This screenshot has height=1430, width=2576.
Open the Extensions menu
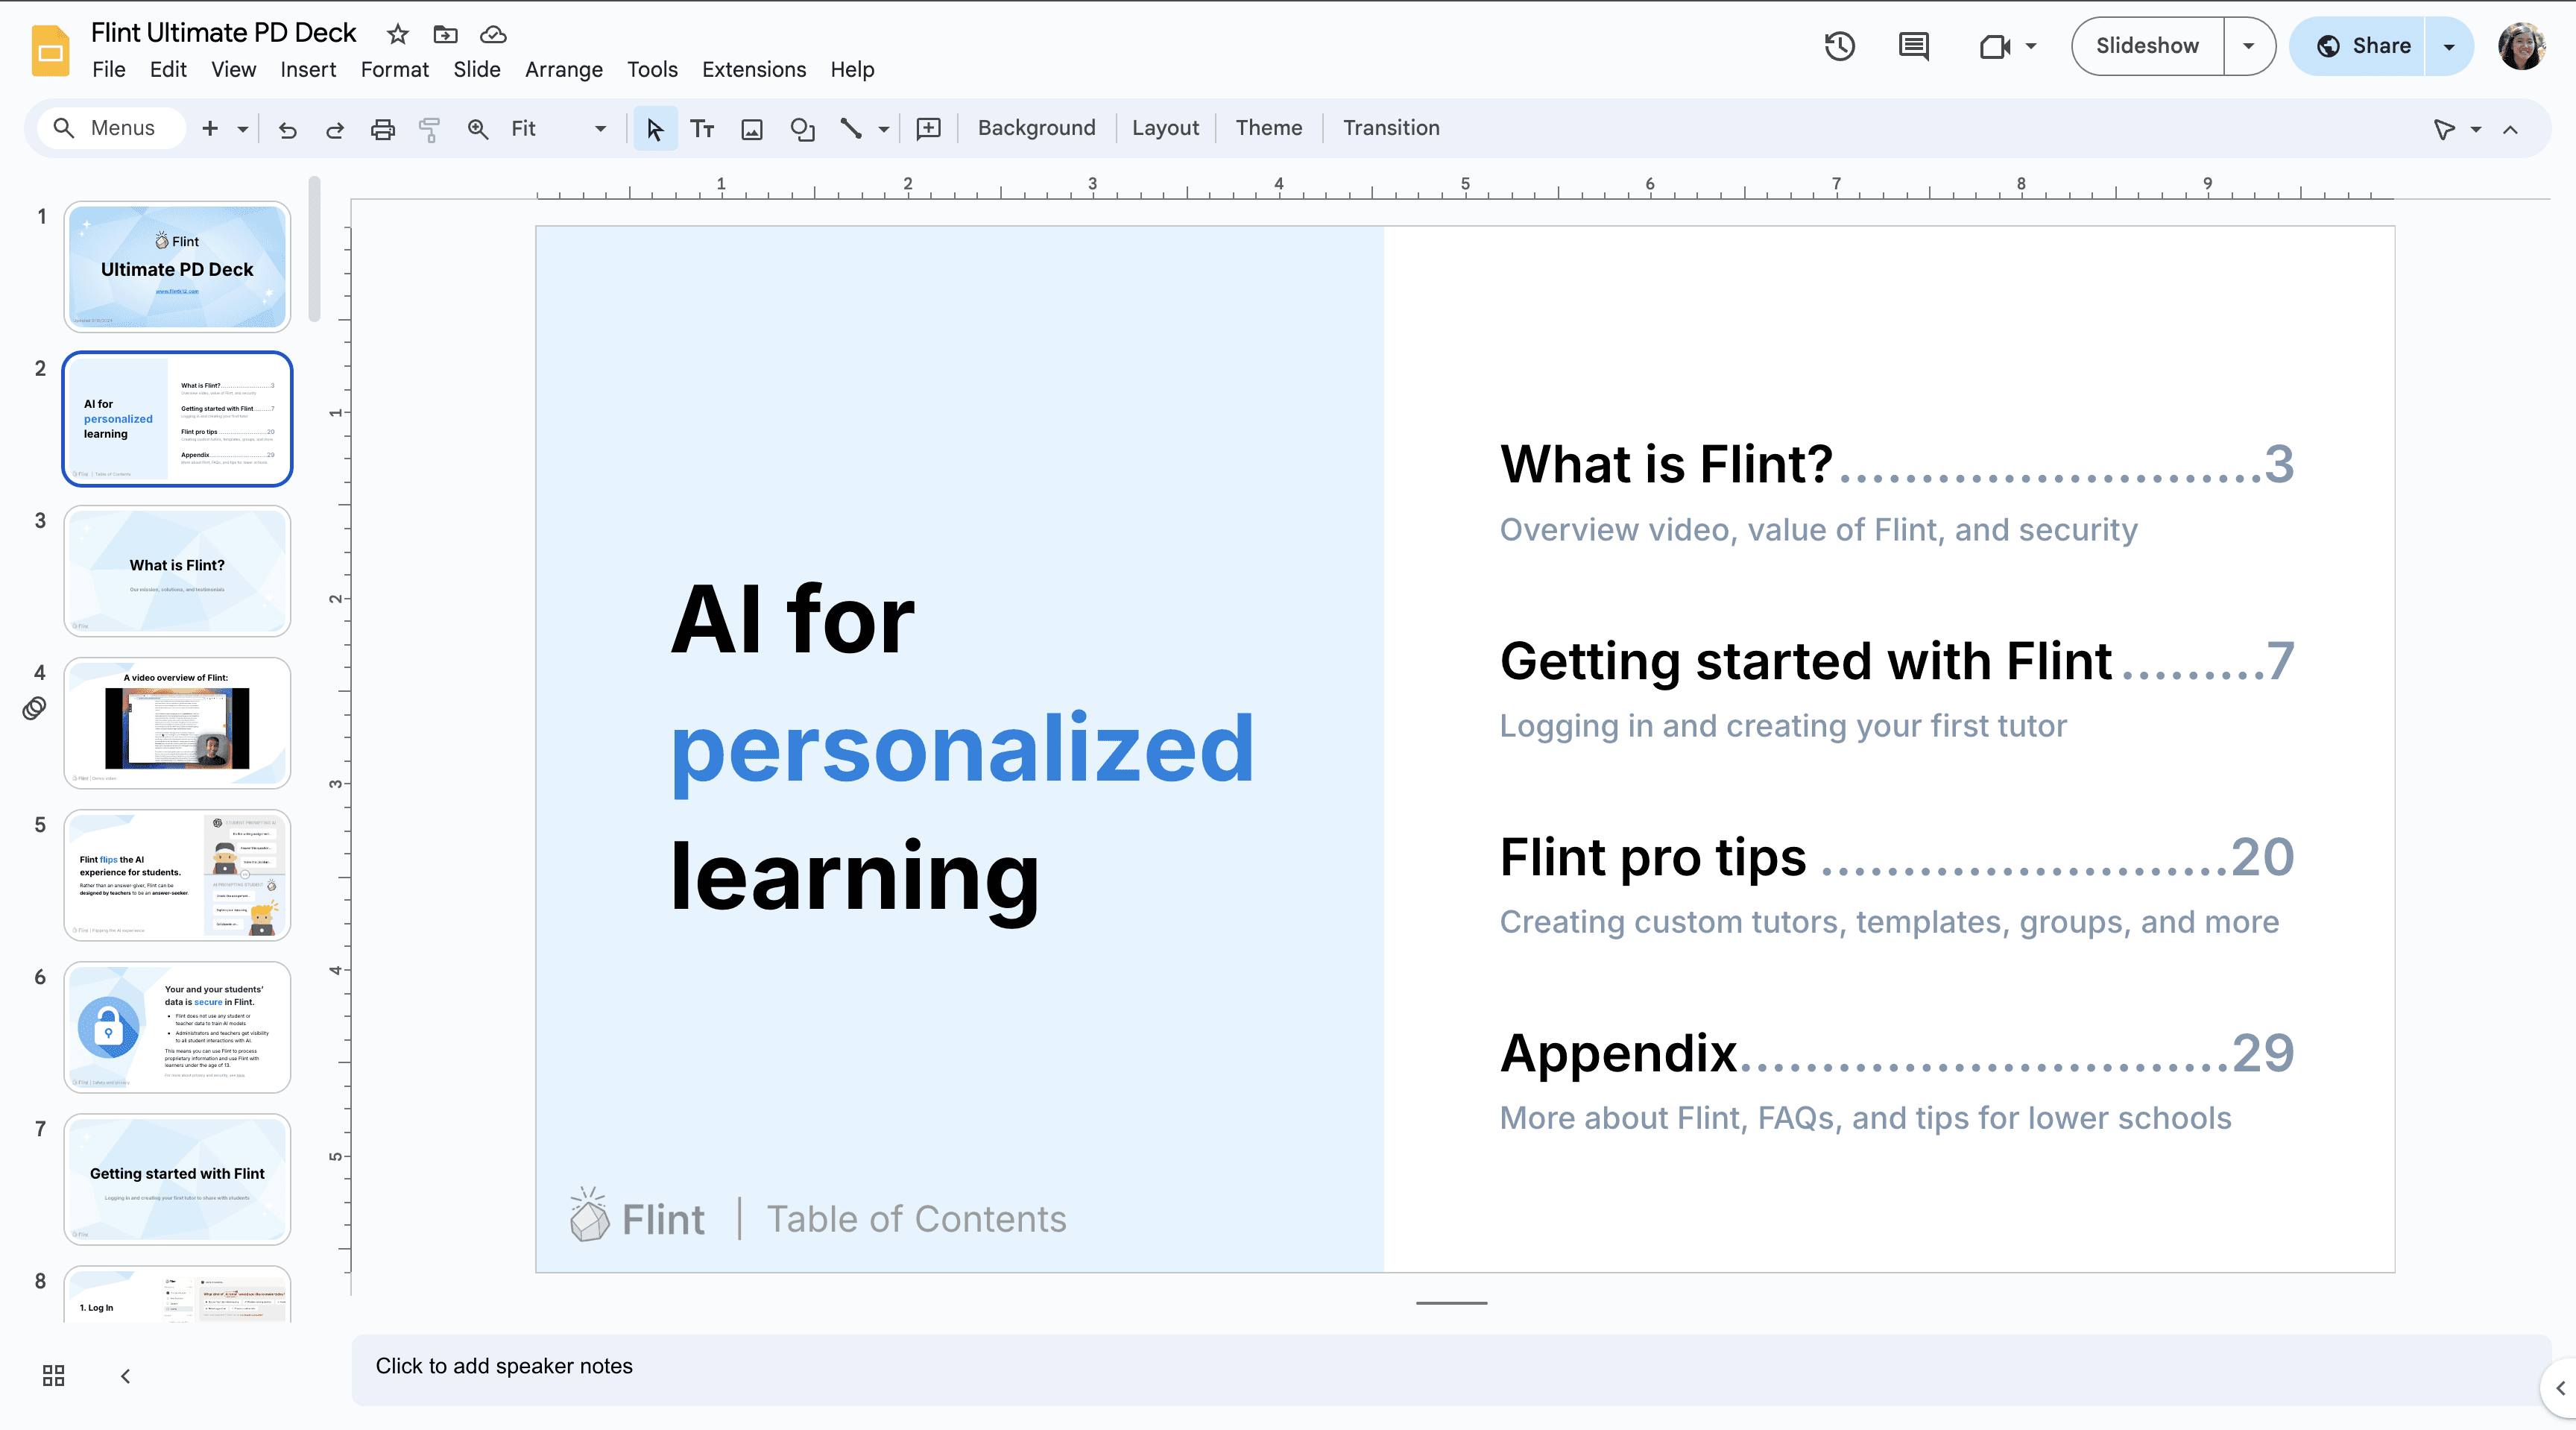click(754, 70)
